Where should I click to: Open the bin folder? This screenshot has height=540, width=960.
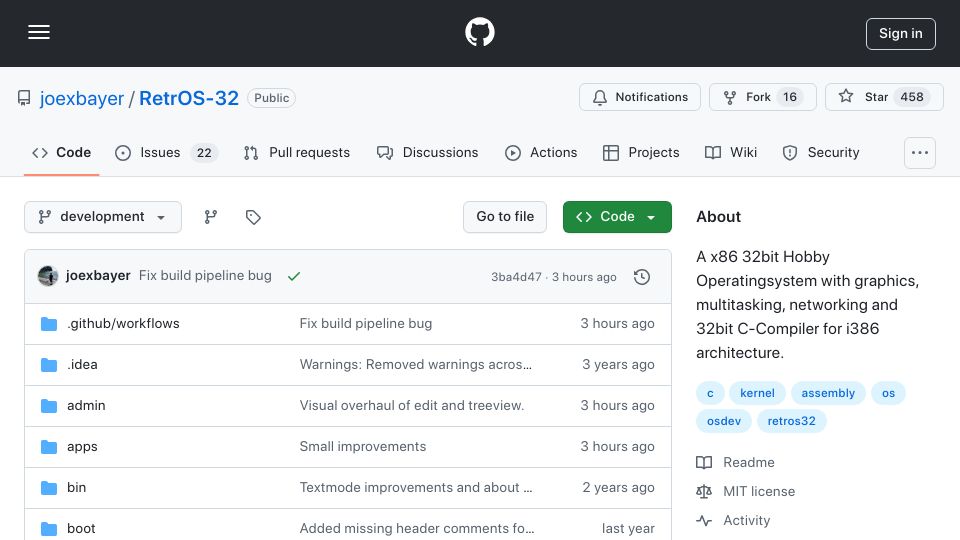coord(77,487)
